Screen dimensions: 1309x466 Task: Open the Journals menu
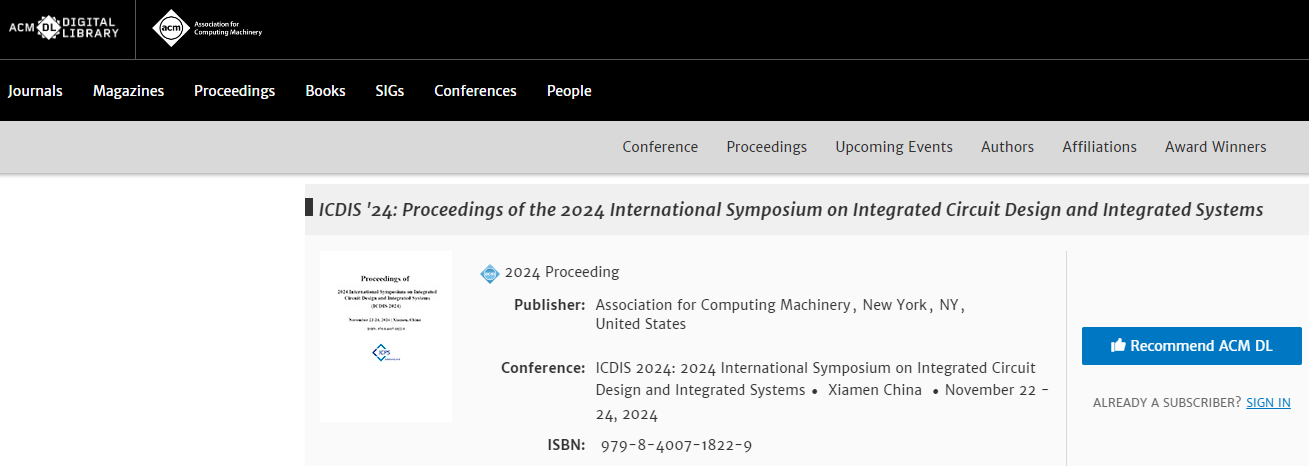pos(35,91)
